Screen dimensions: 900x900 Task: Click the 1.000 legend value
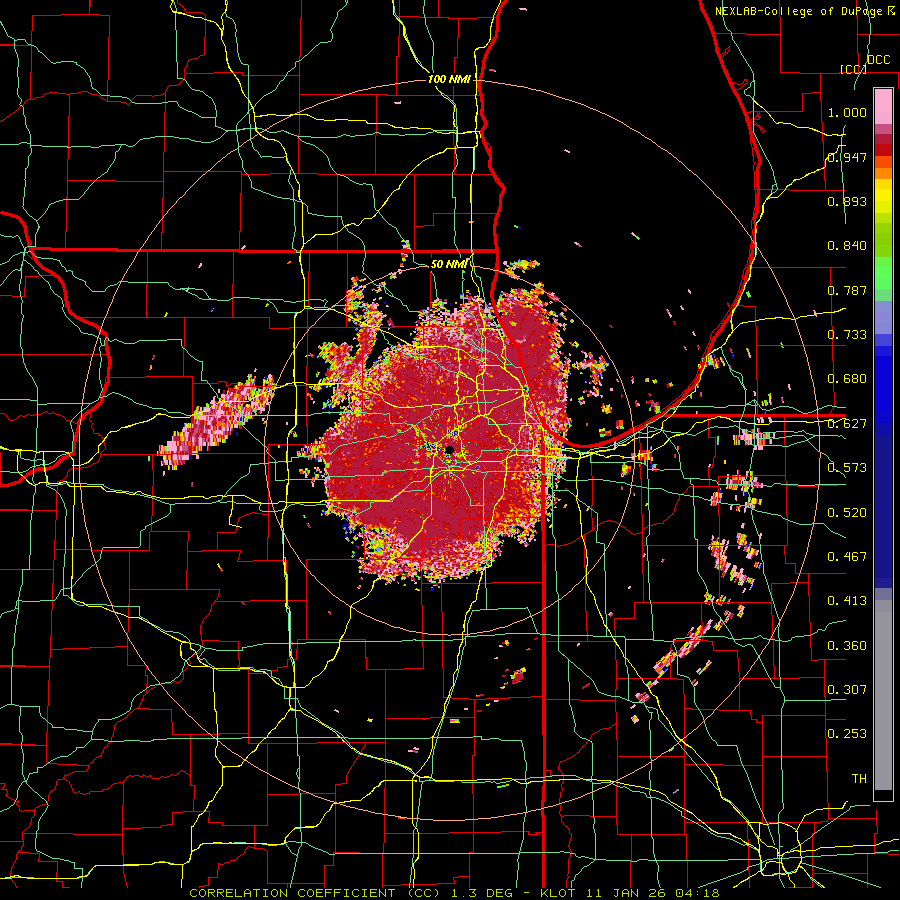[847, 112]
